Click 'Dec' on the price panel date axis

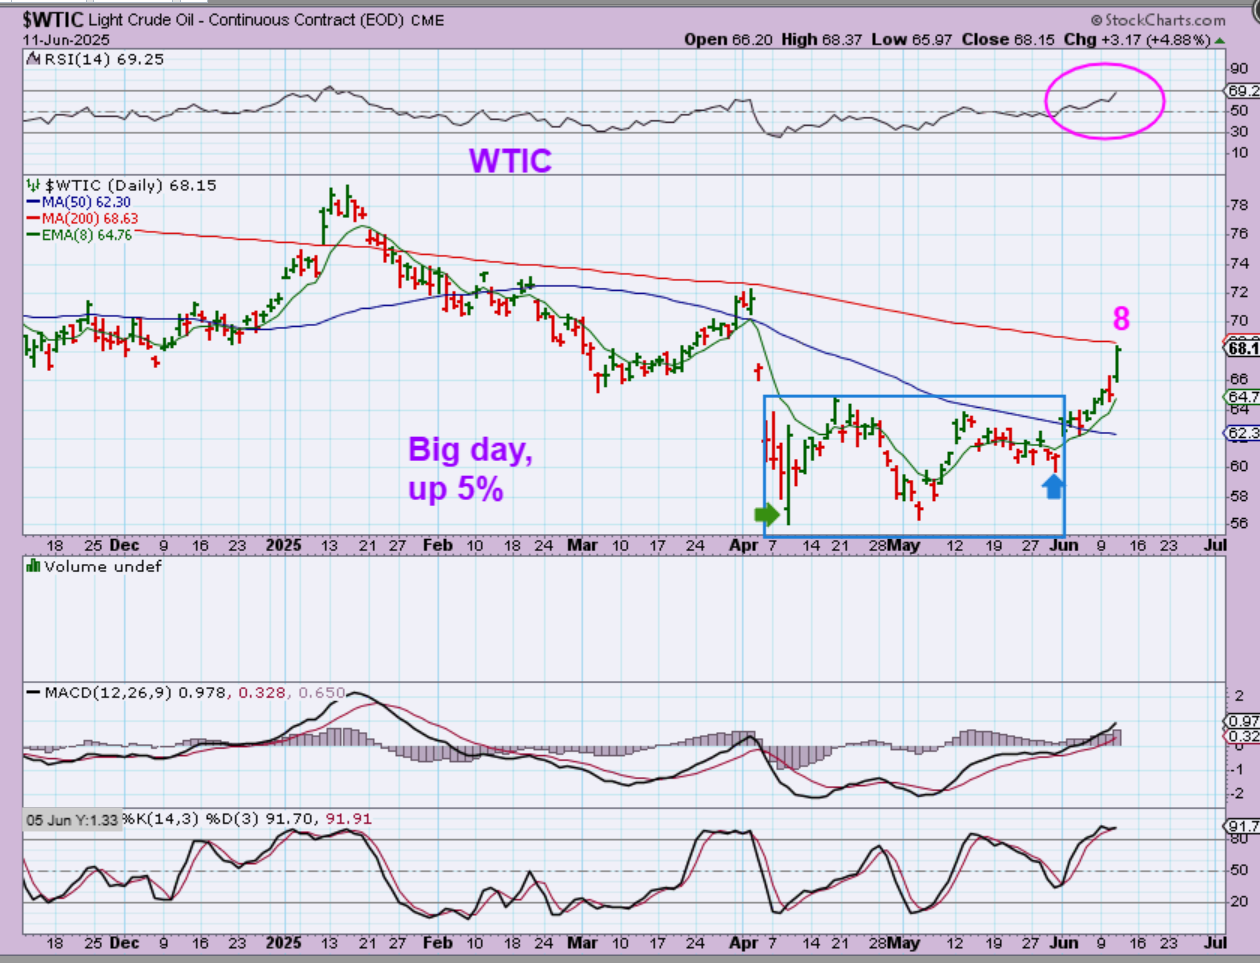tap(124, 545)
